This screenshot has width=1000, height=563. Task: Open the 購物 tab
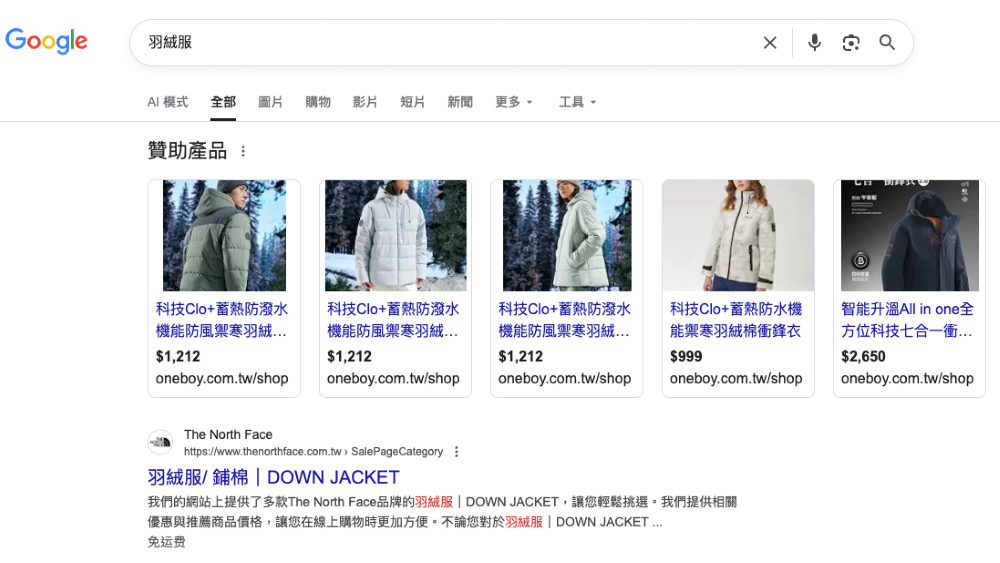pos(318,102)
